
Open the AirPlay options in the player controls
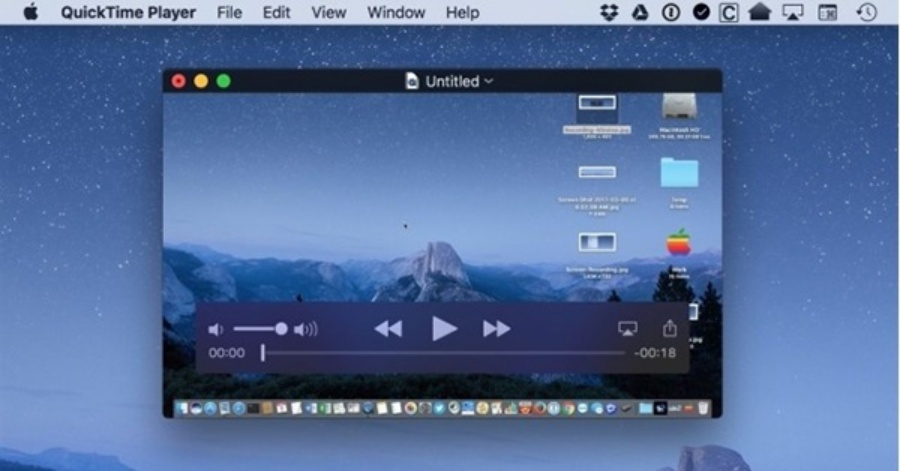click(x=627, y=329)
